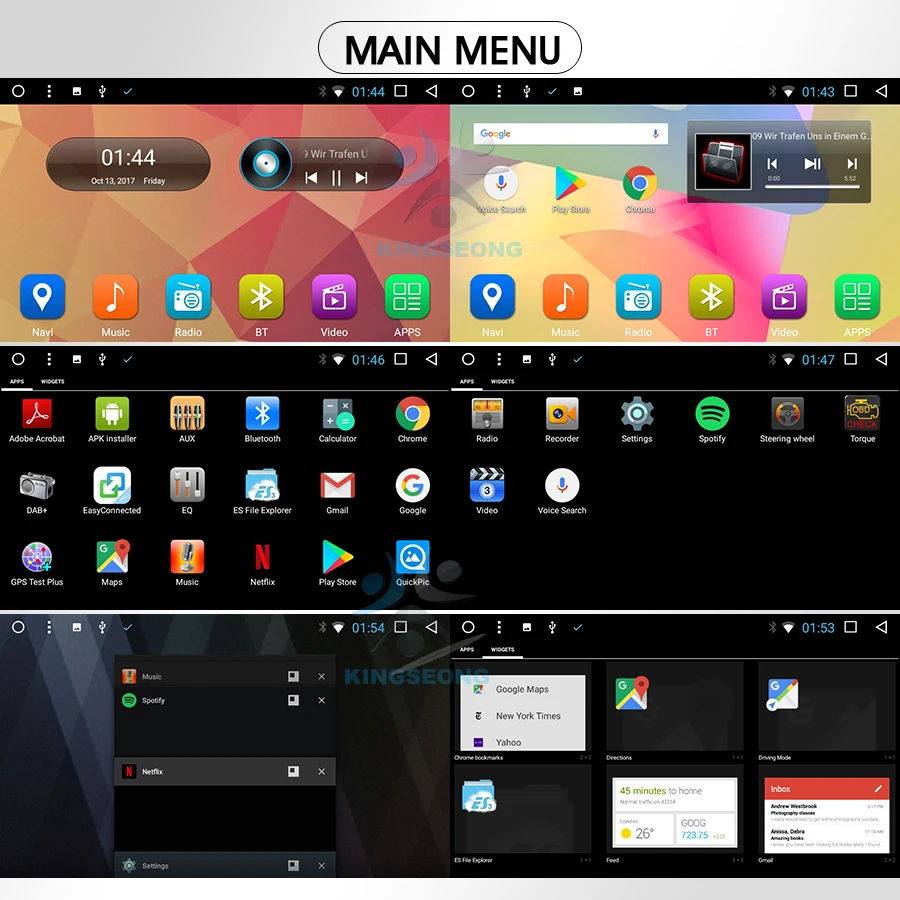Select the Driving Mode widget
900x900 pixels.
(827, 711)
